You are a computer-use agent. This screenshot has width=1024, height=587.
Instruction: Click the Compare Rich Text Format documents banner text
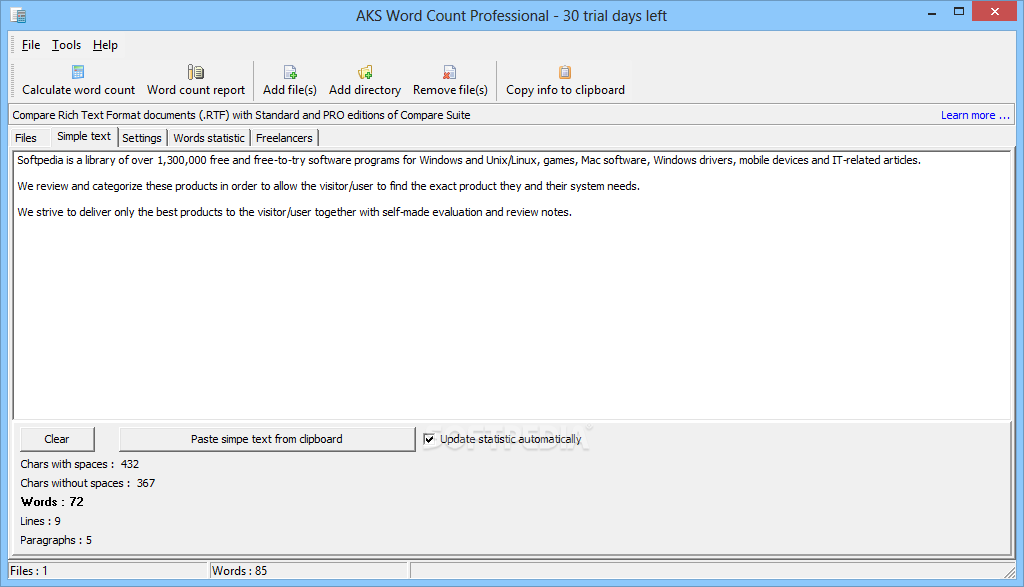(x=241, y=115)
